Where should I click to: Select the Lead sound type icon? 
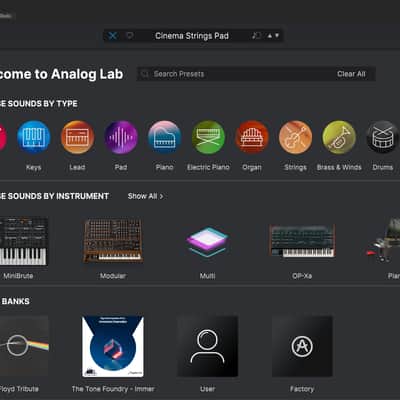[x=77, y=137]
